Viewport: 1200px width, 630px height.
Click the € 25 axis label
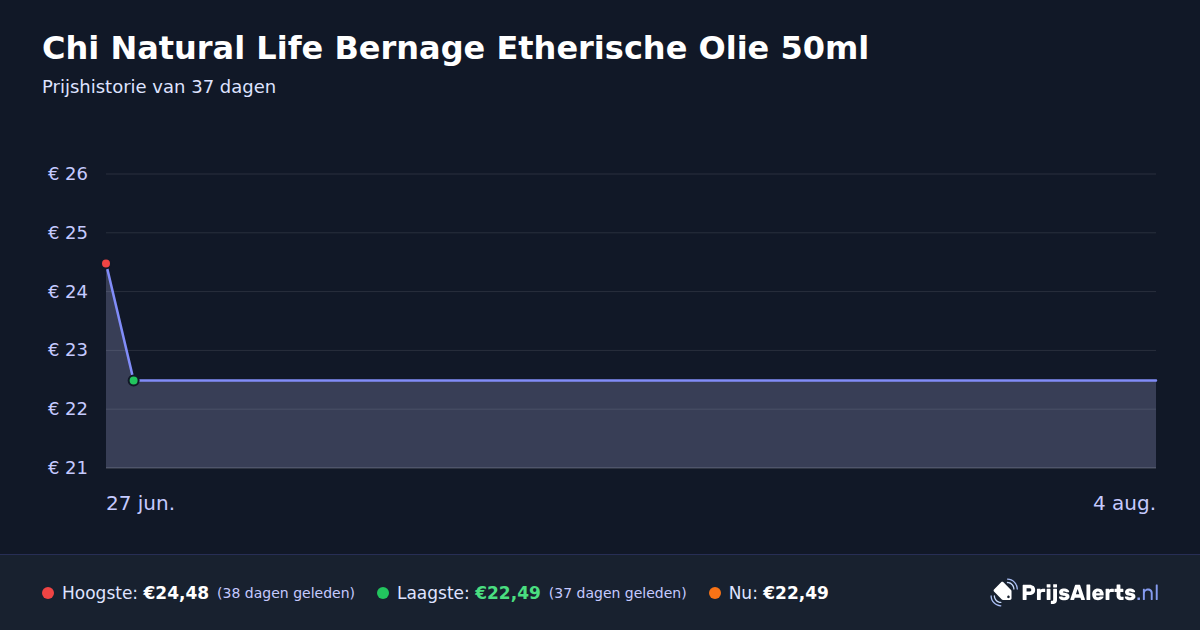68,233
